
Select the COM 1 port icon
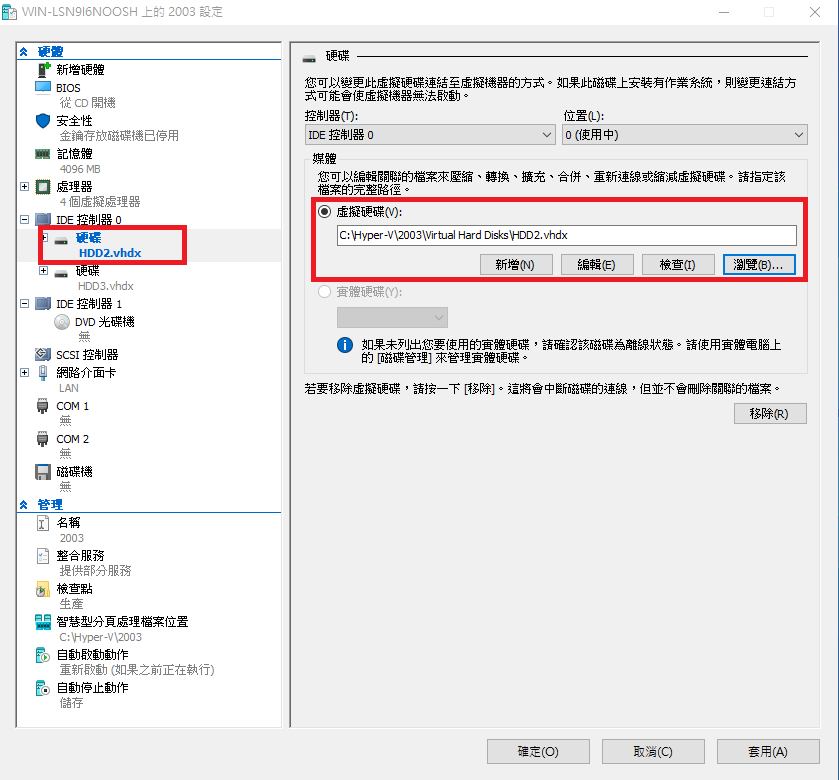pyautogui.click(x=43, y=406)
